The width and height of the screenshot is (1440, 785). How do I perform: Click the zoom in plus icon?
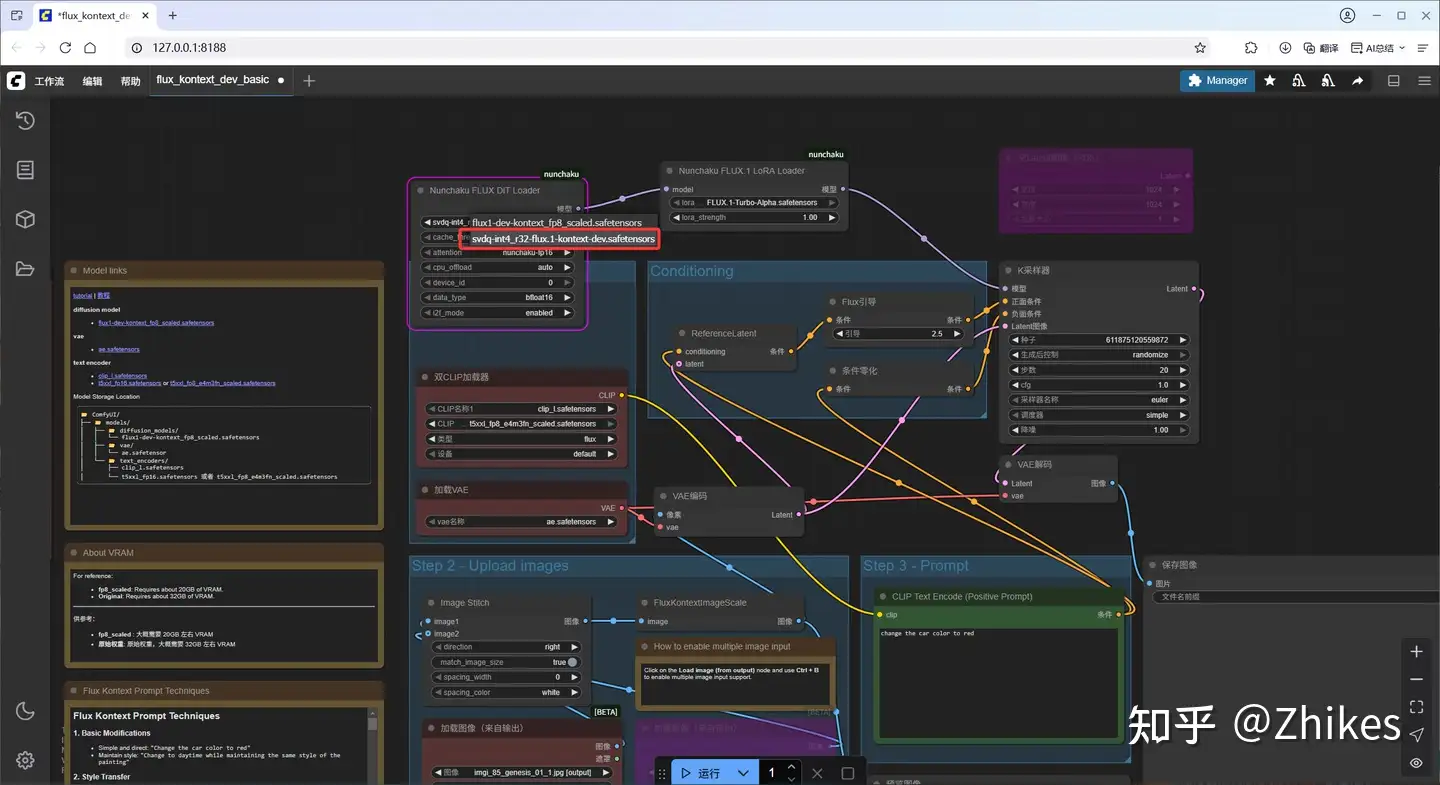click(1416, 652)
